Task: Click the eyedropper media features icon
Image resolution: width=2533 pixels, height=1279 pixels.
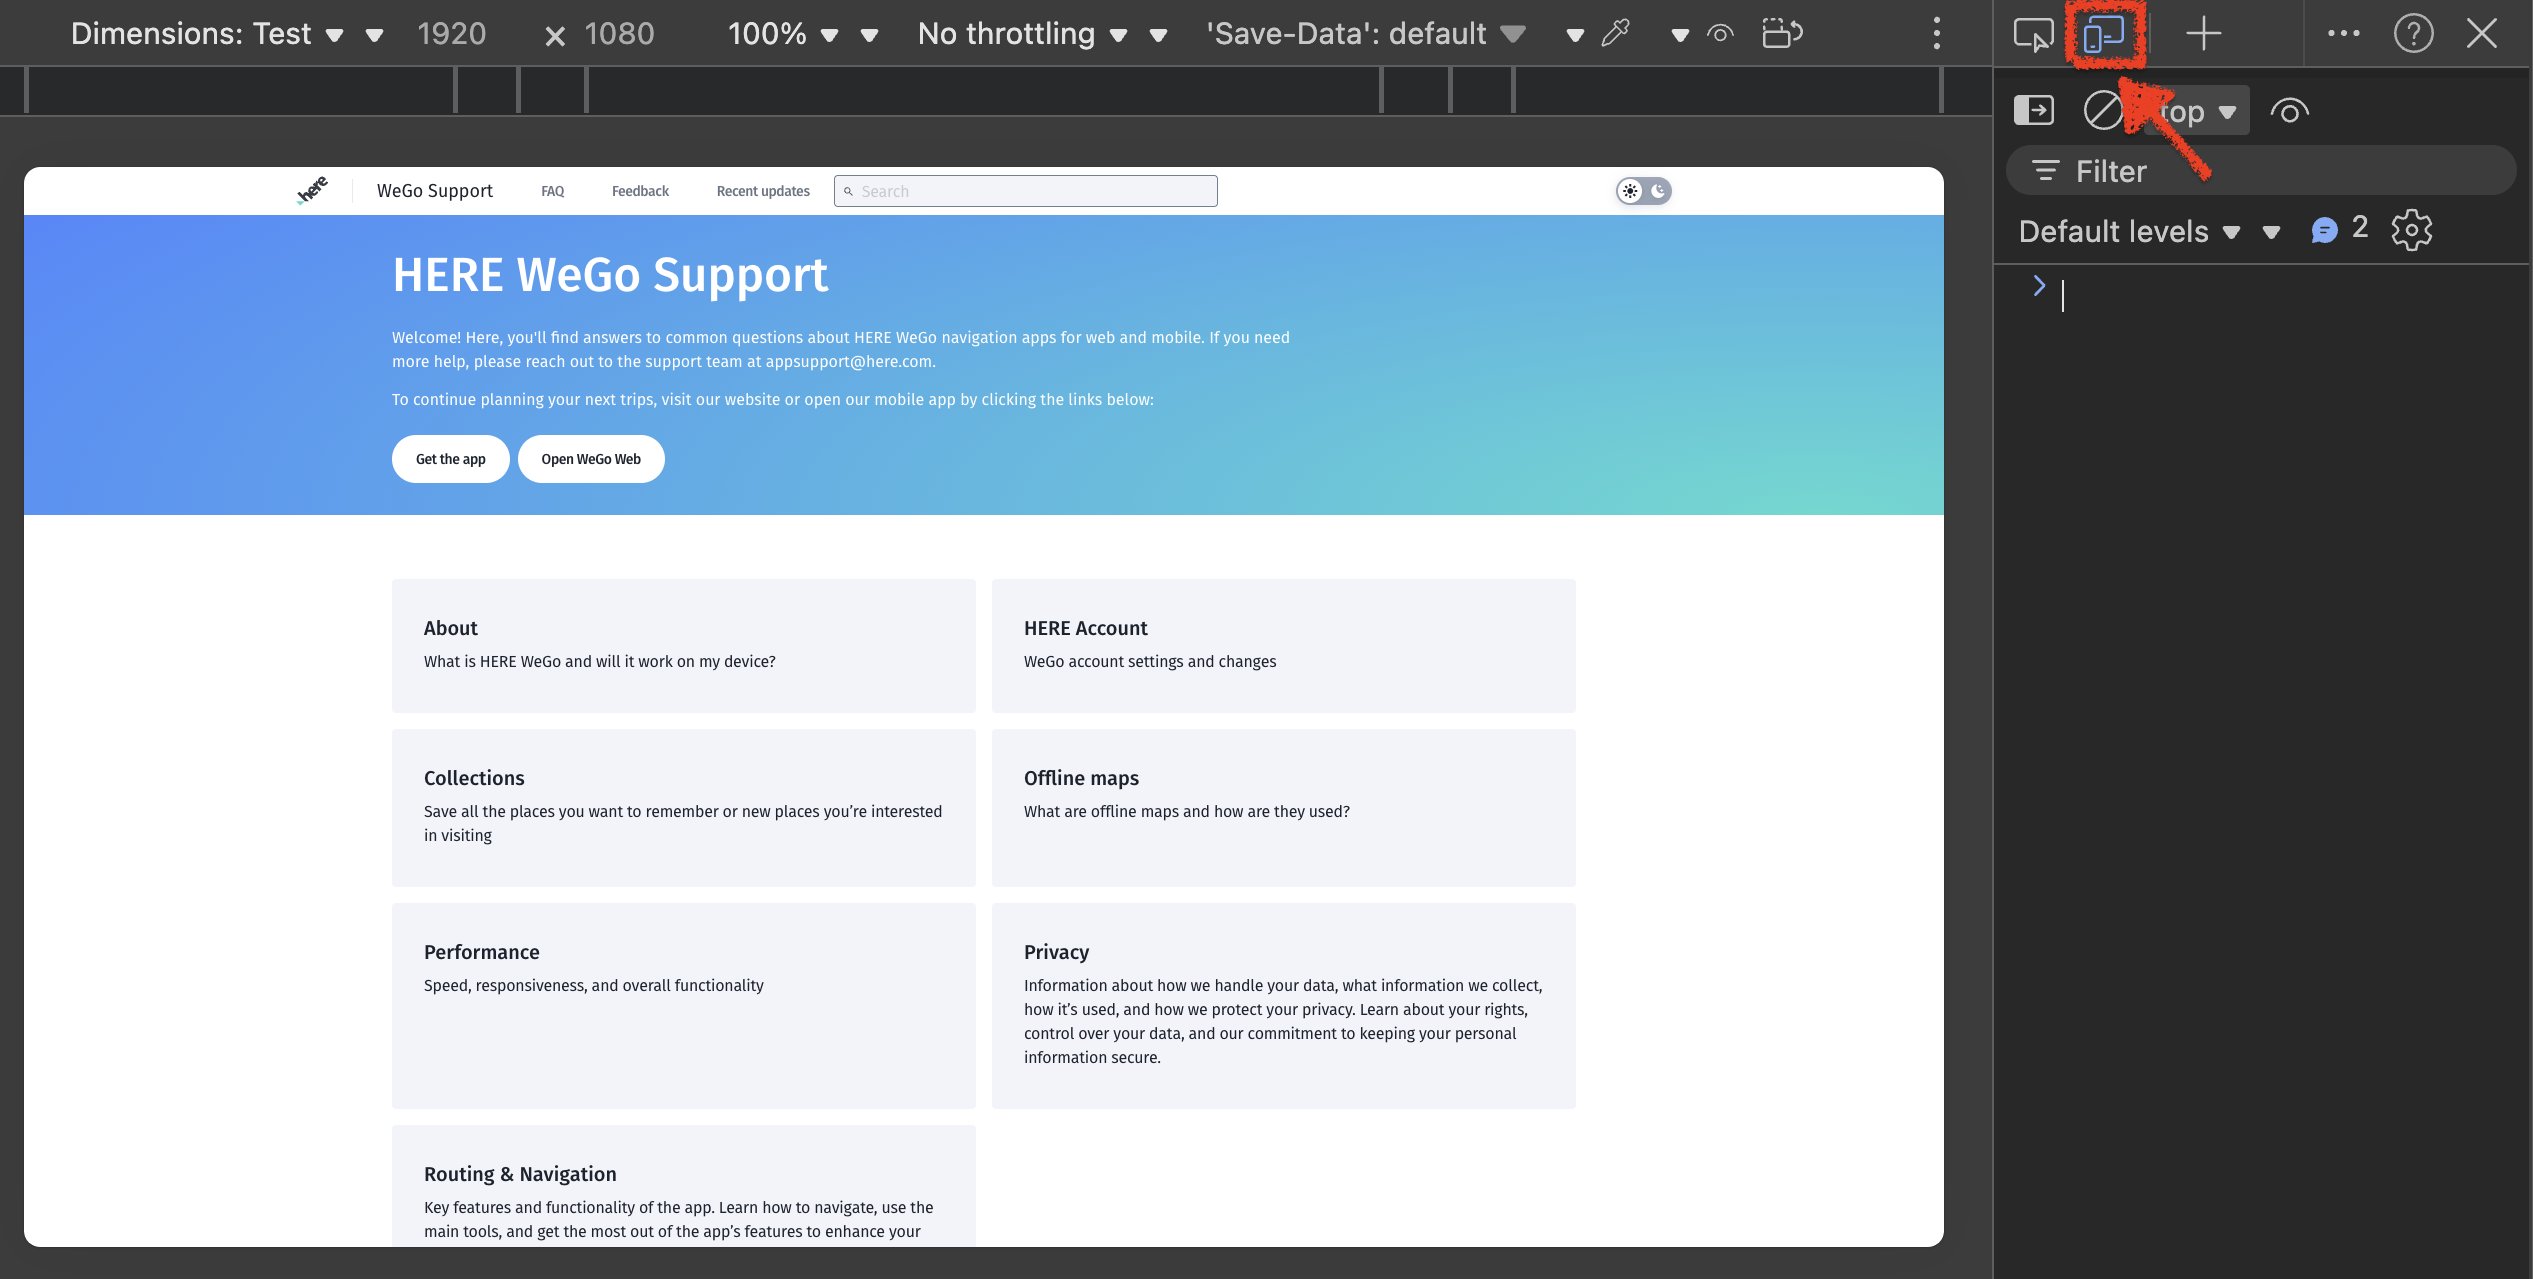Action: pos(1616,34)
